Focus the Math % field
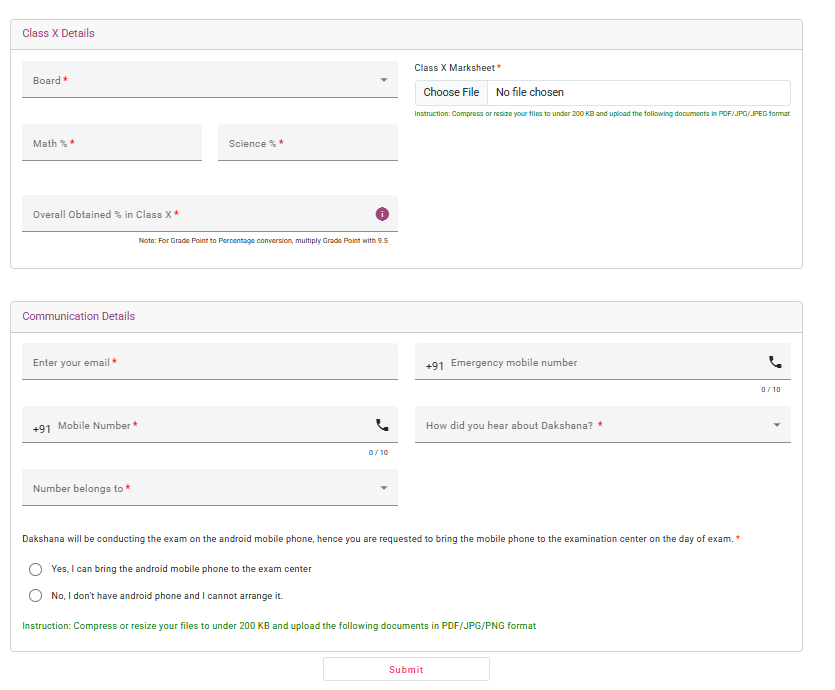 (112, 143)
